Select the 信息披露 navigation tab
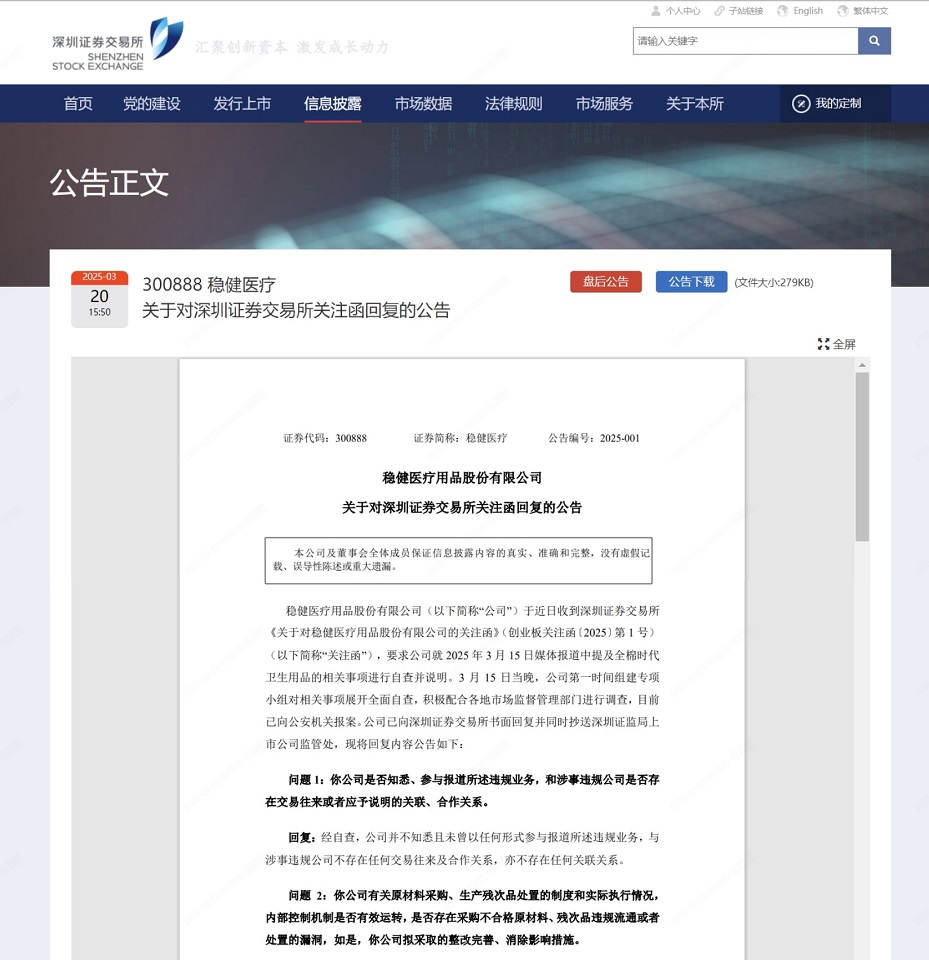Image resolution: width=929 pixels, height=960 pixels. tap(331, 103)
